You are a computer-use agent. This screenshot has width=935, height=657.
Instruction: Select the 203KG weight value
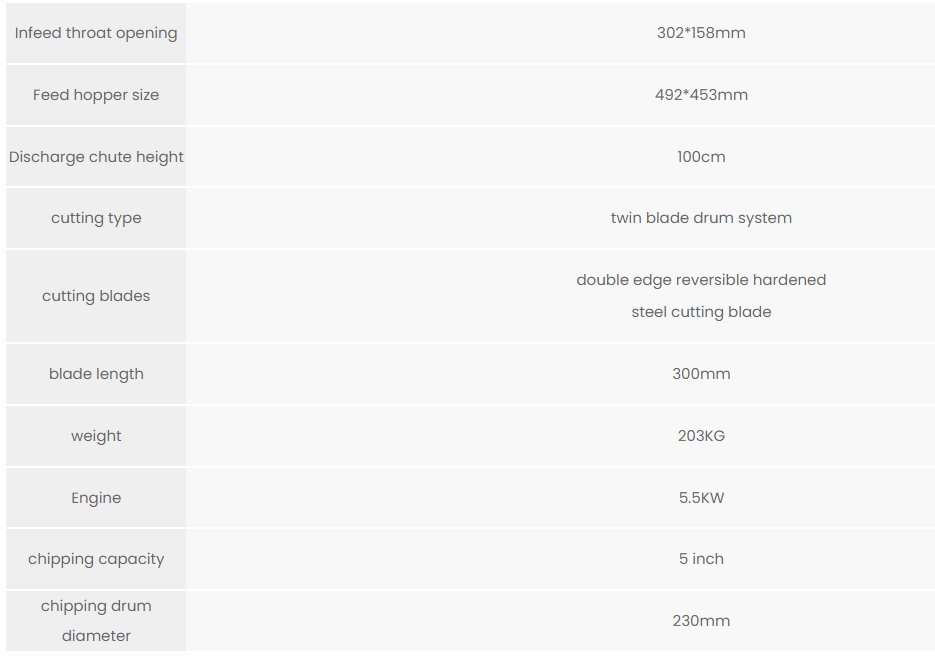[701, 436]
